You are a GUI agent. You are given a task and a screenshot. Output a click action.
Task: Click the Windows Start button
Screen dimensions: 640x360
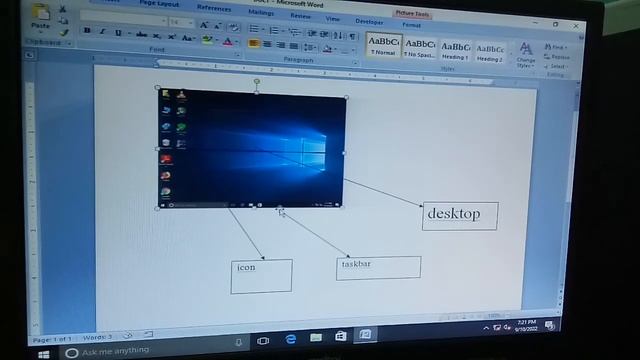(x=44, y=355)
